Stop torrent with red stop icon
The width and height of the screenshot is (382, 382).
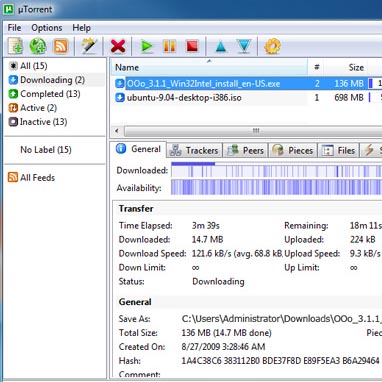(192, 46)
